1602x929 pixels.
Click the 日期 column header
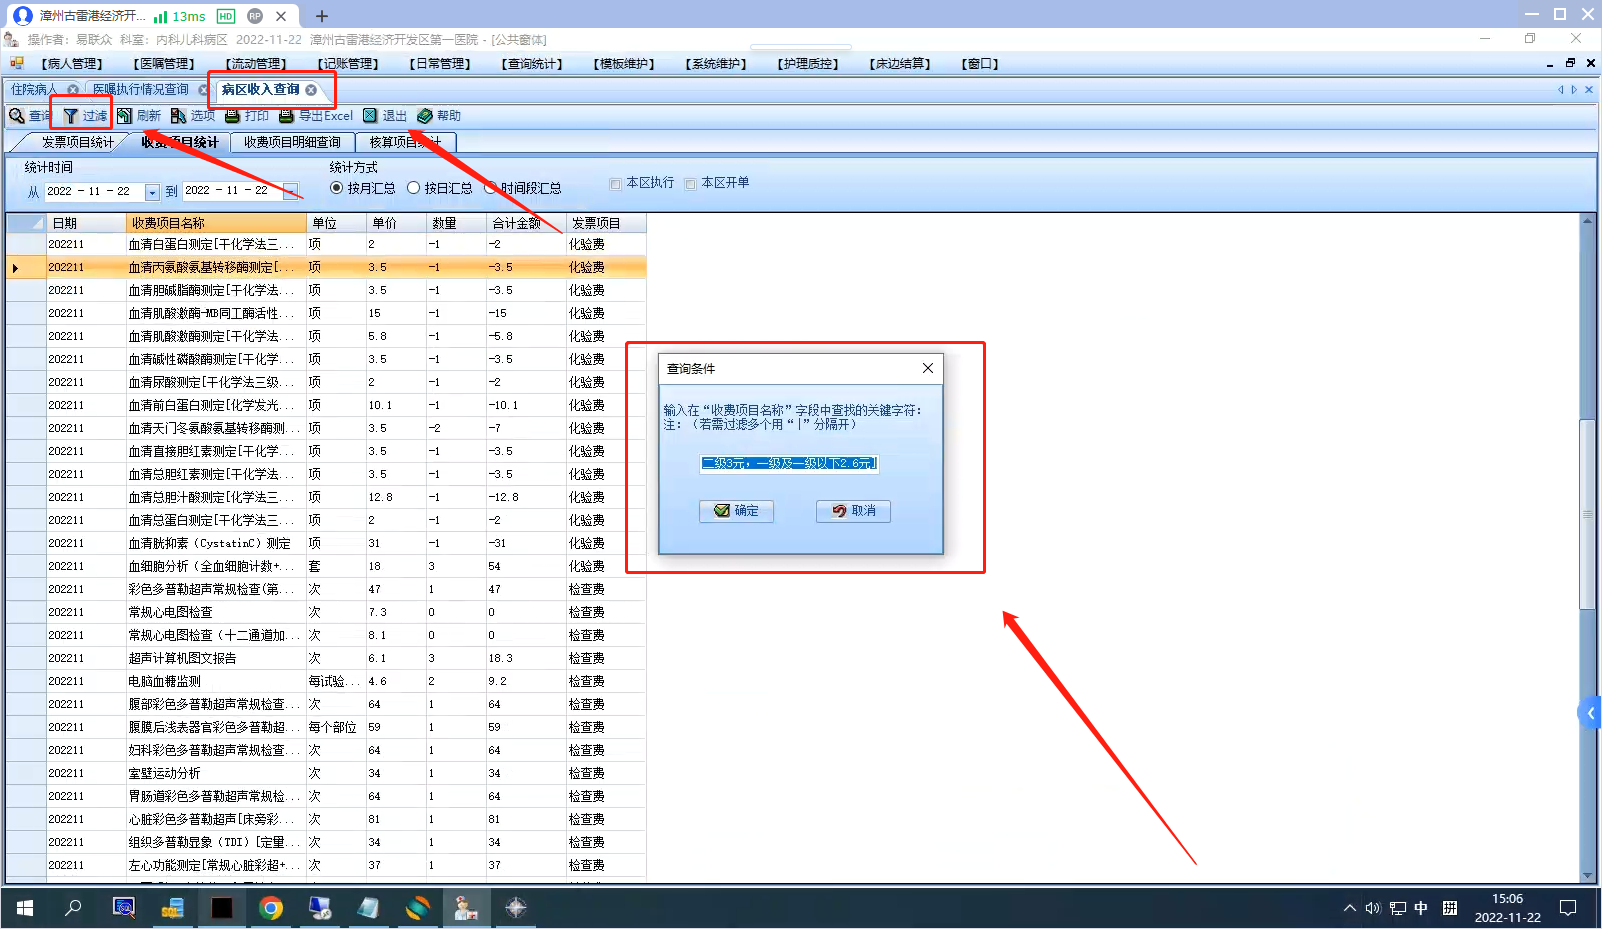[x=86, y=223]
